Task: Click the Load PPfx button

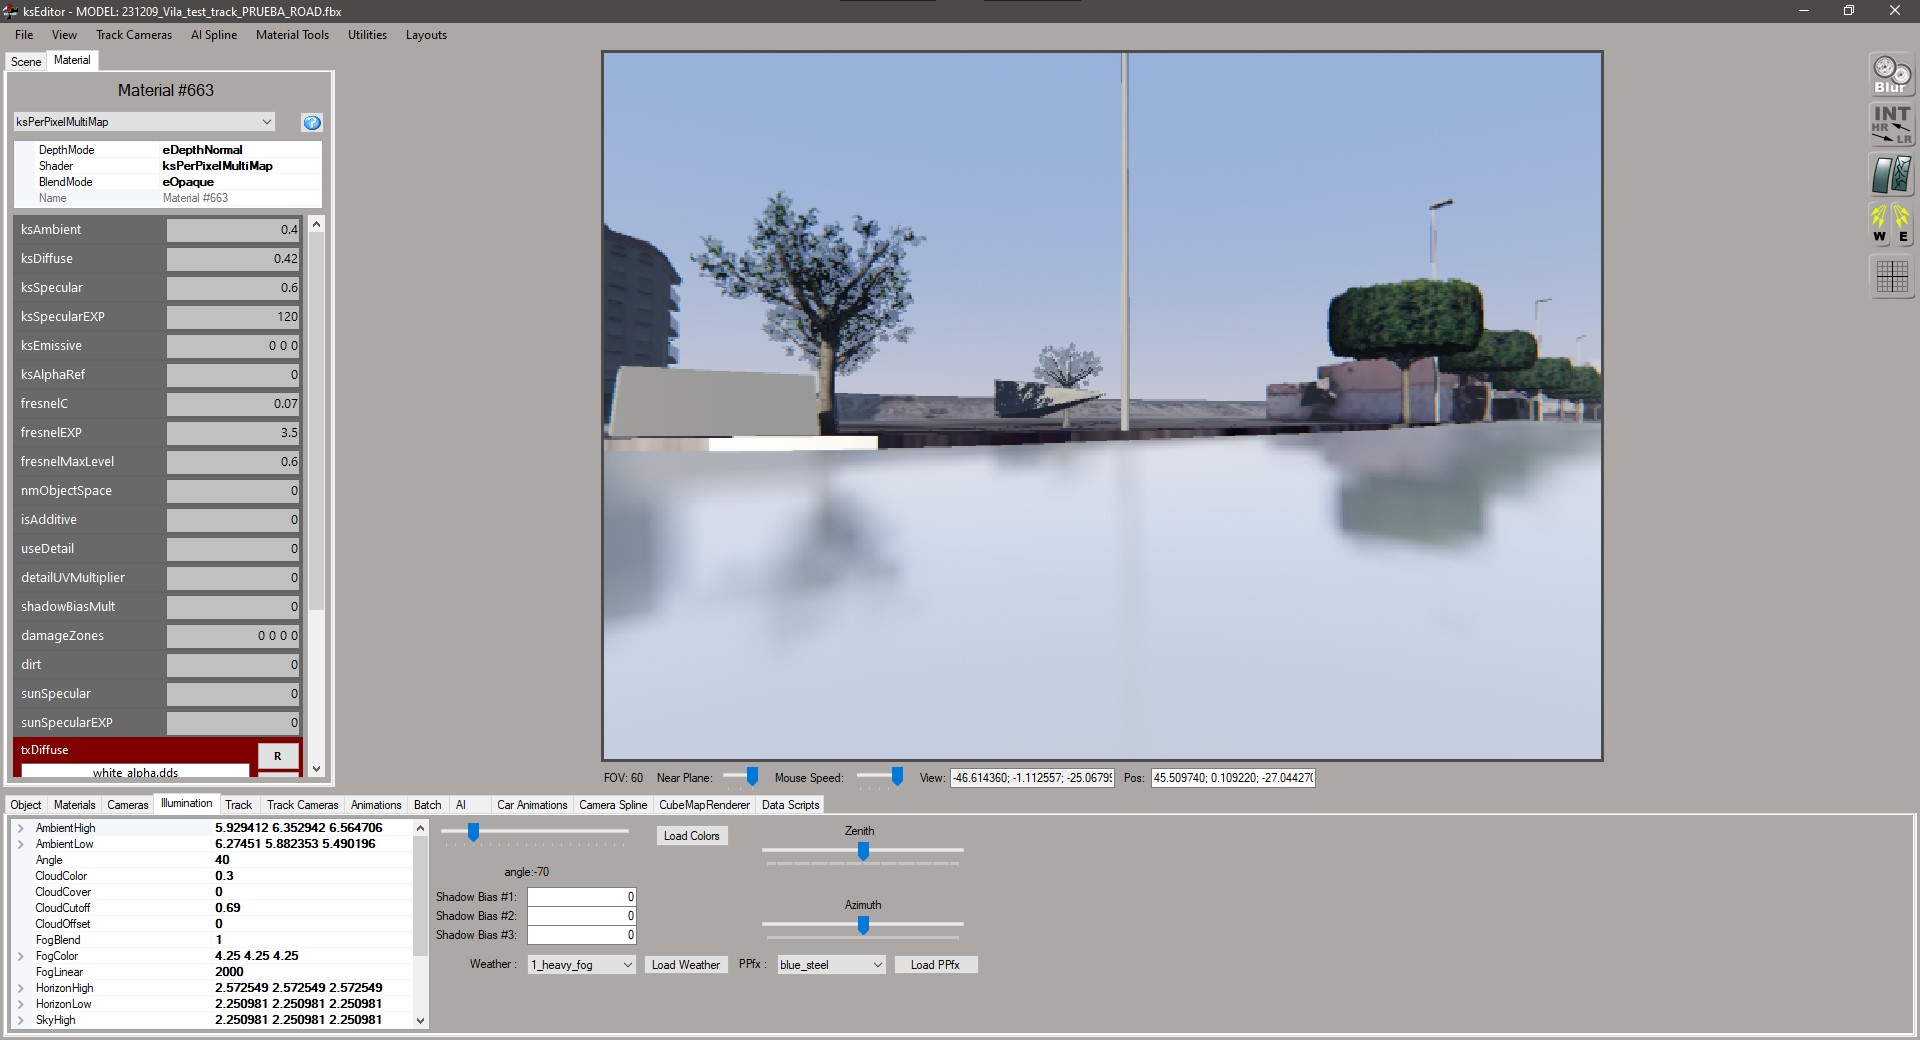Action: (x=935, y=965)
